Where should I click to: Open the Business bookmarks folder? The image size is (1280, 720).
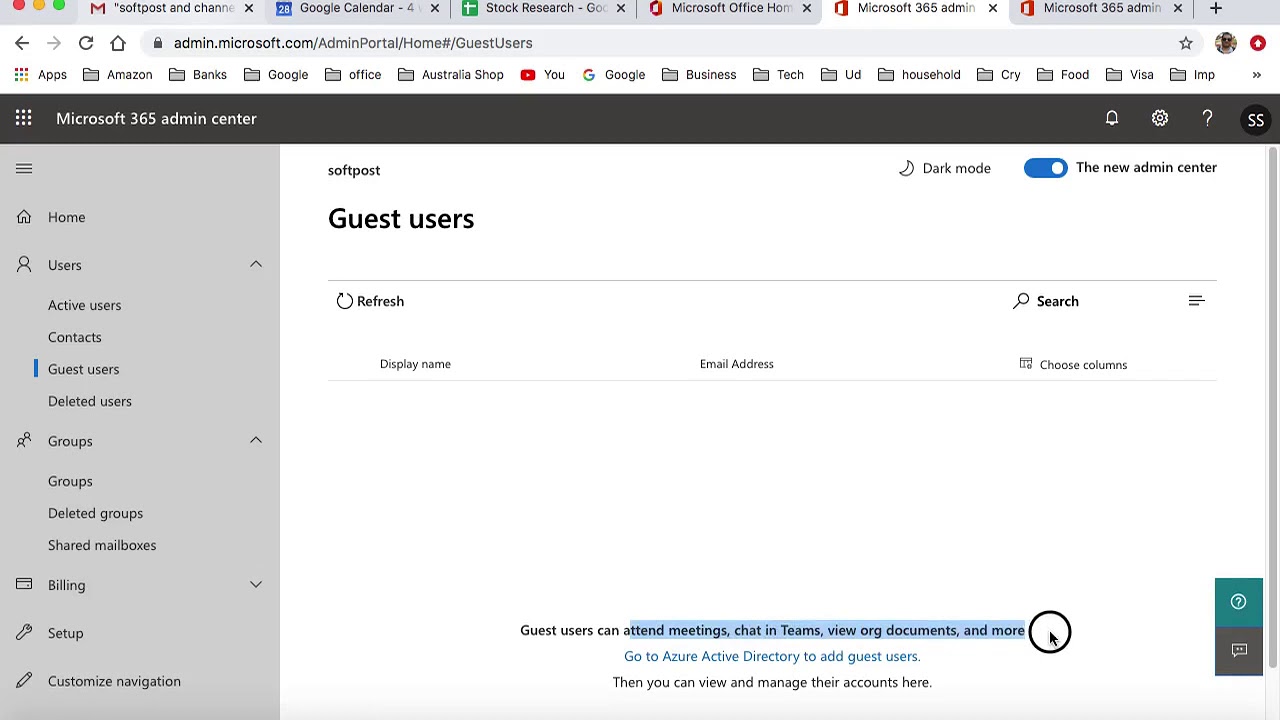699,75
